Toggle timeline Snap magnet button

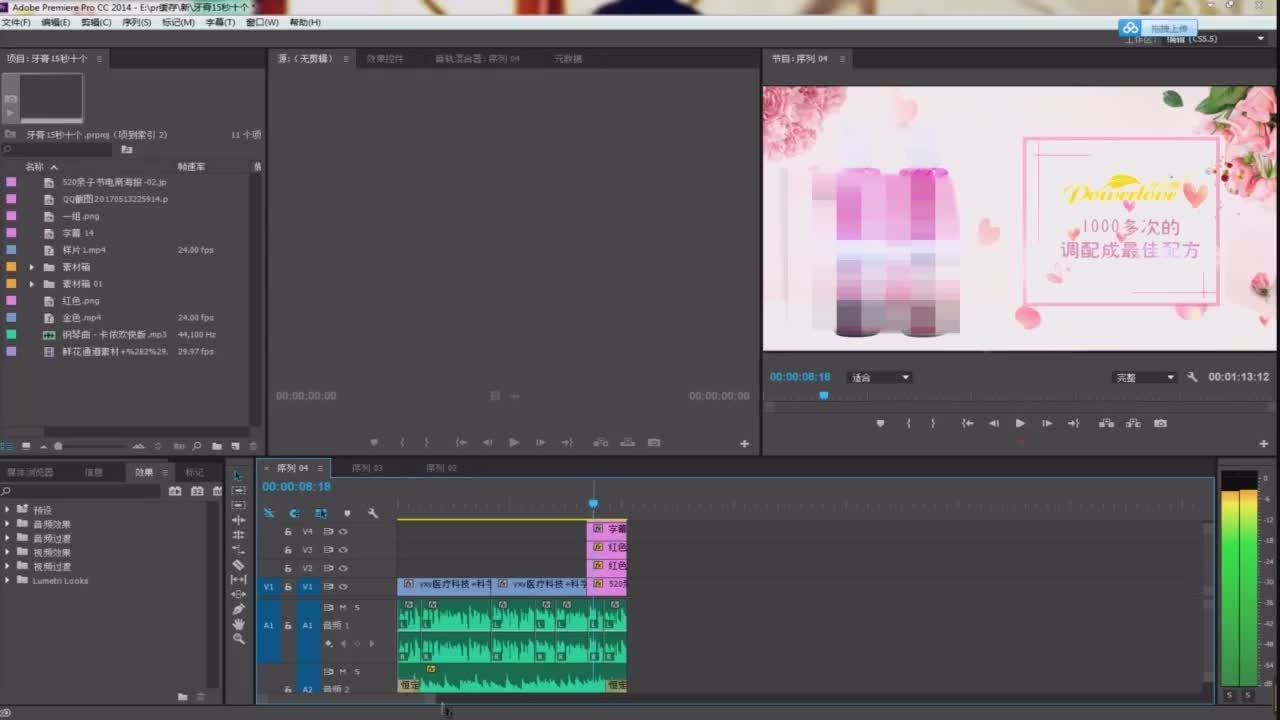pyautogui.click(x=294, y=513)
